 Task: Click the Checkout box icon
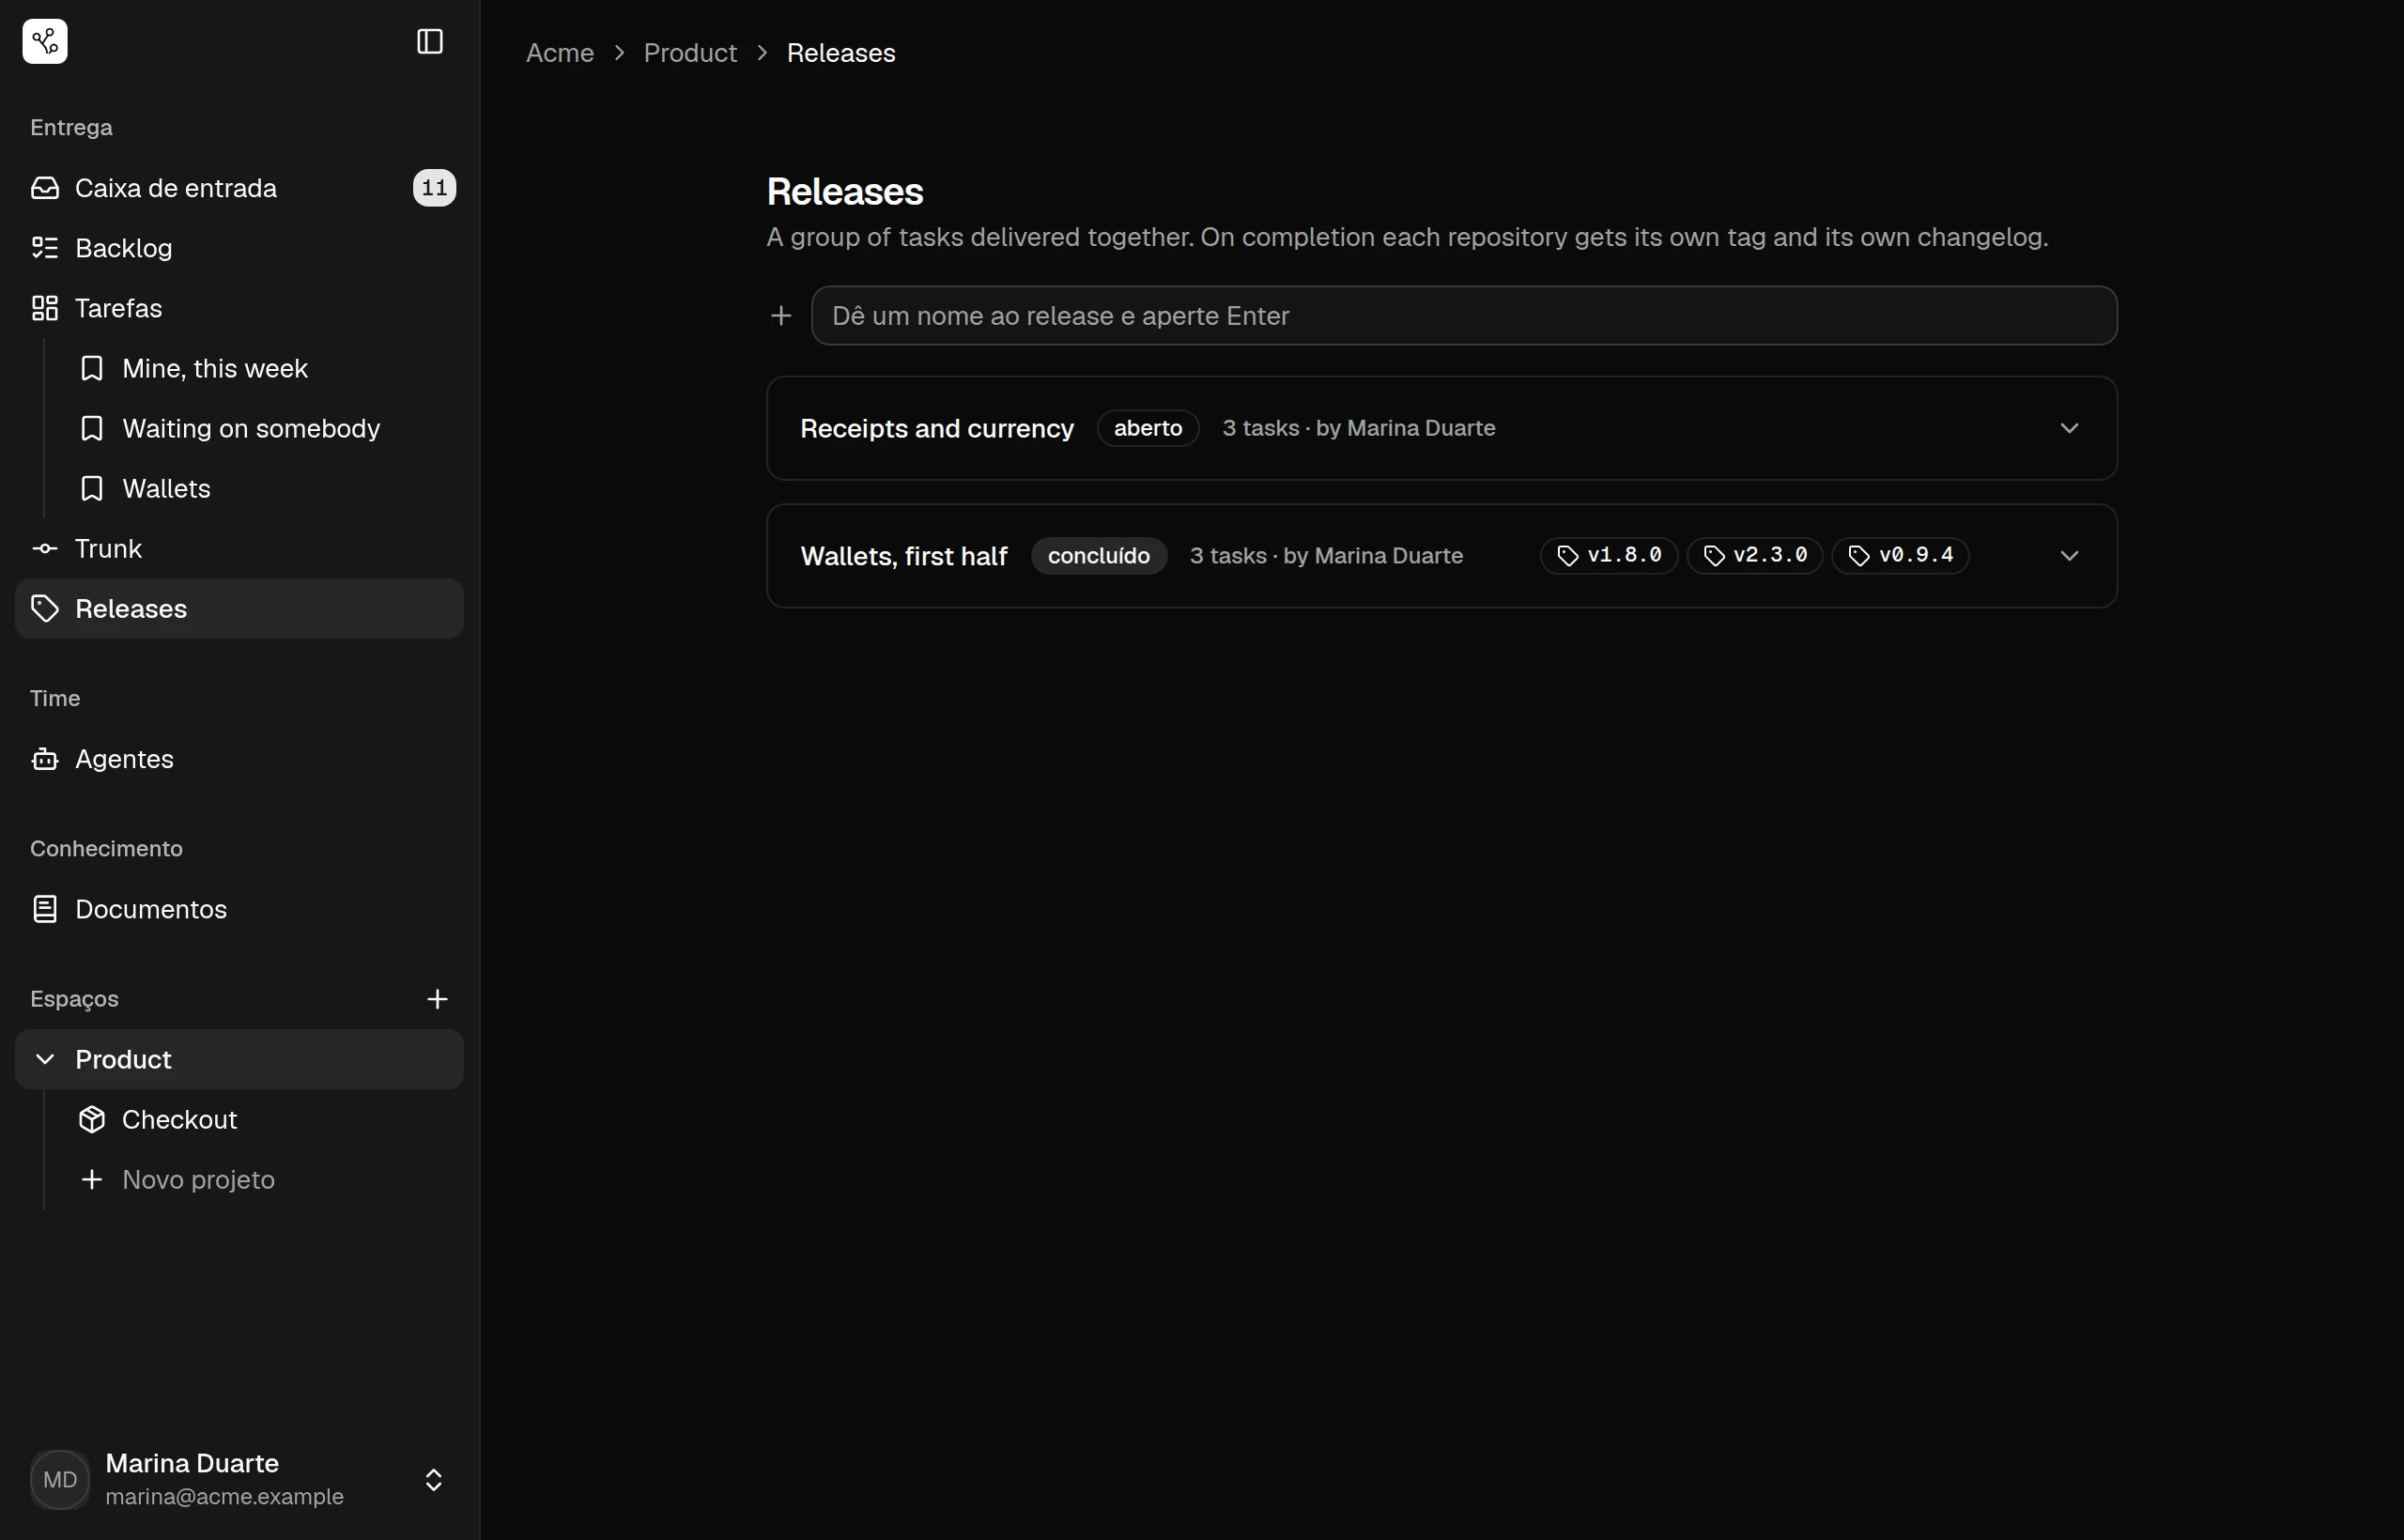tap(92, 1119)
